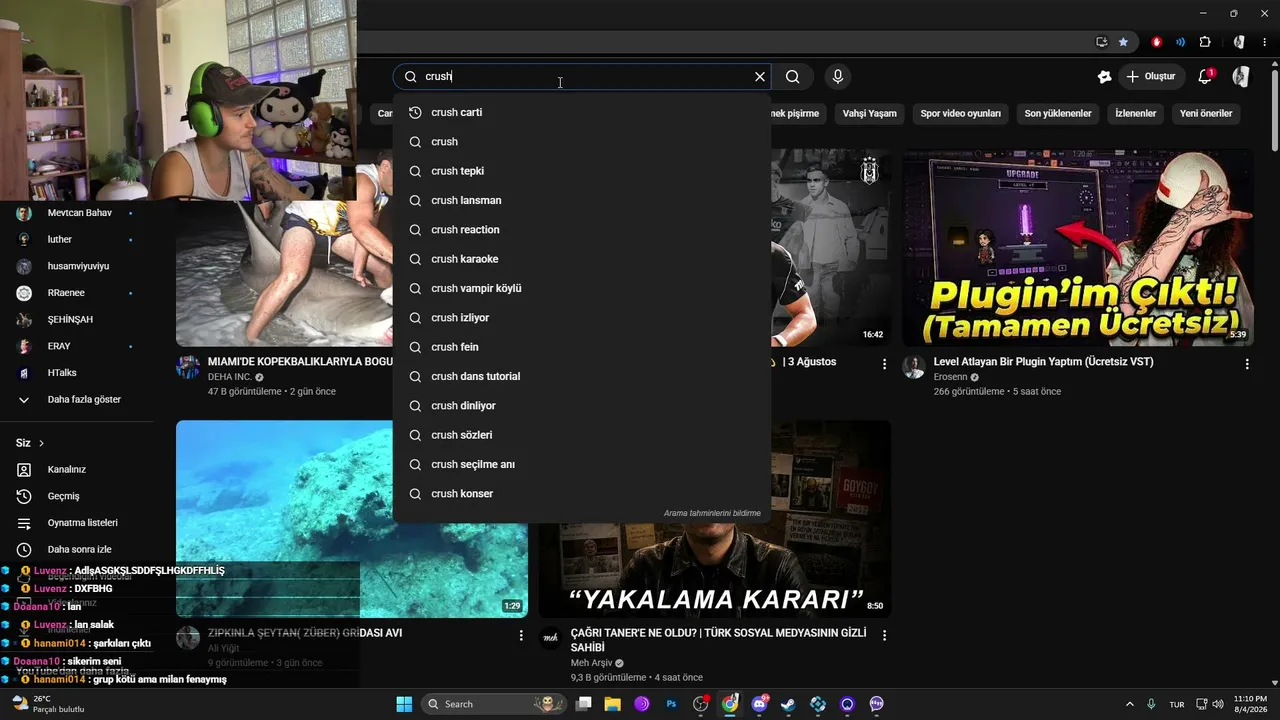Select the 'crush lansman' suggestion
1280x720 pixels.
click(x=582, y=201)
